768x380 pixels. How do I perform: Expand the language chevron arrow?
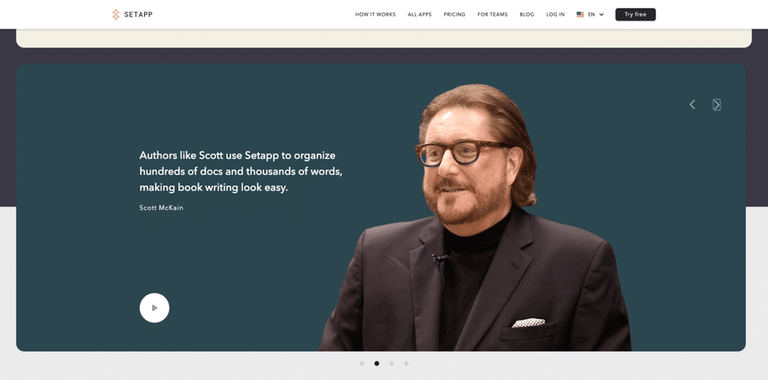601,15
